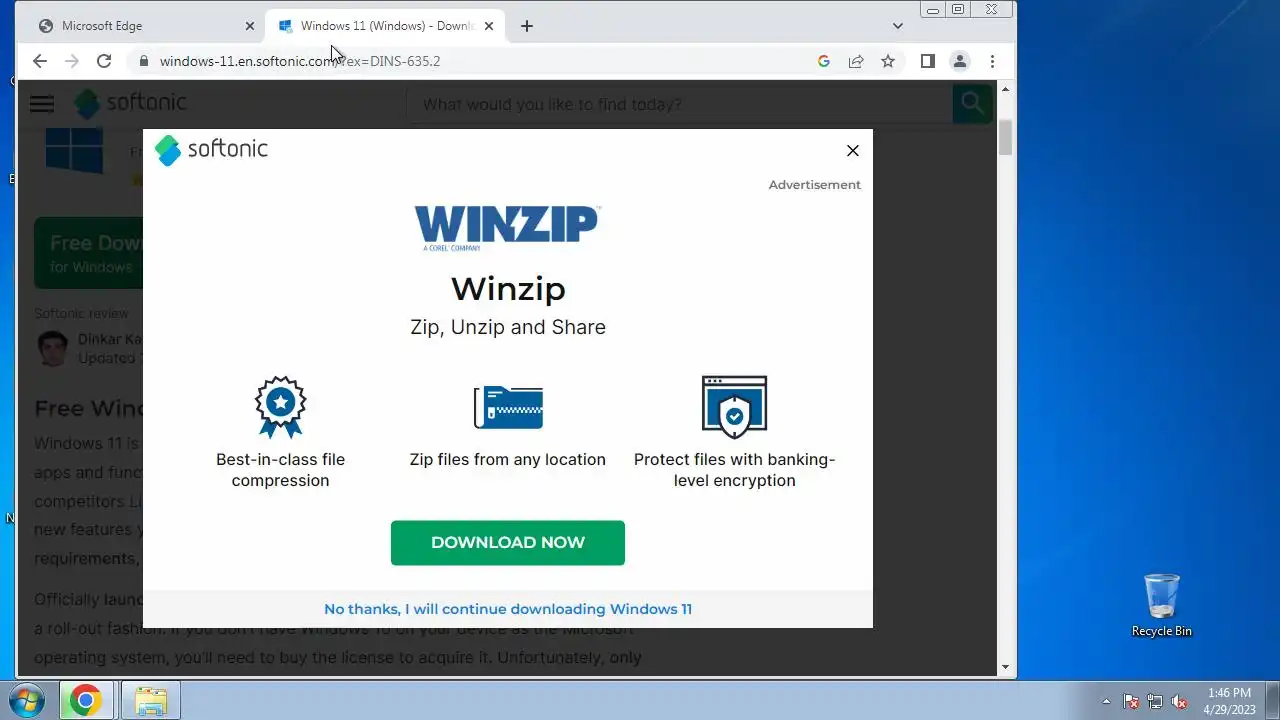Click the muted volume tray icon
The image size is (1280, 720).
[1180, 701]
